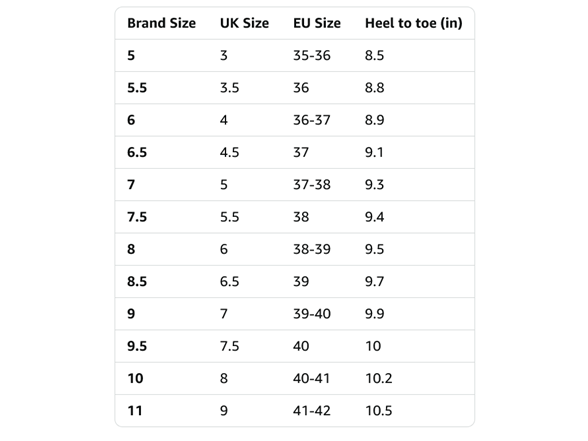Viewport: 588px width, 441px height.
Task: Click heel to toe value 10.5
Action: [x=379, y=410]
